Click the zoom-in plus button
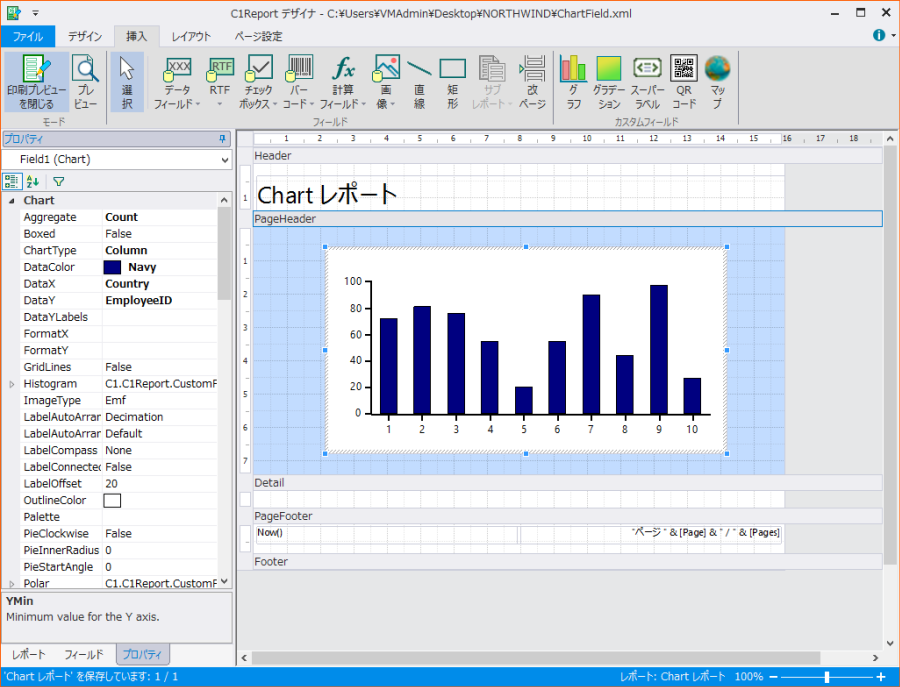This screenshot has width=900, height=687. click(x=880, y=677)
